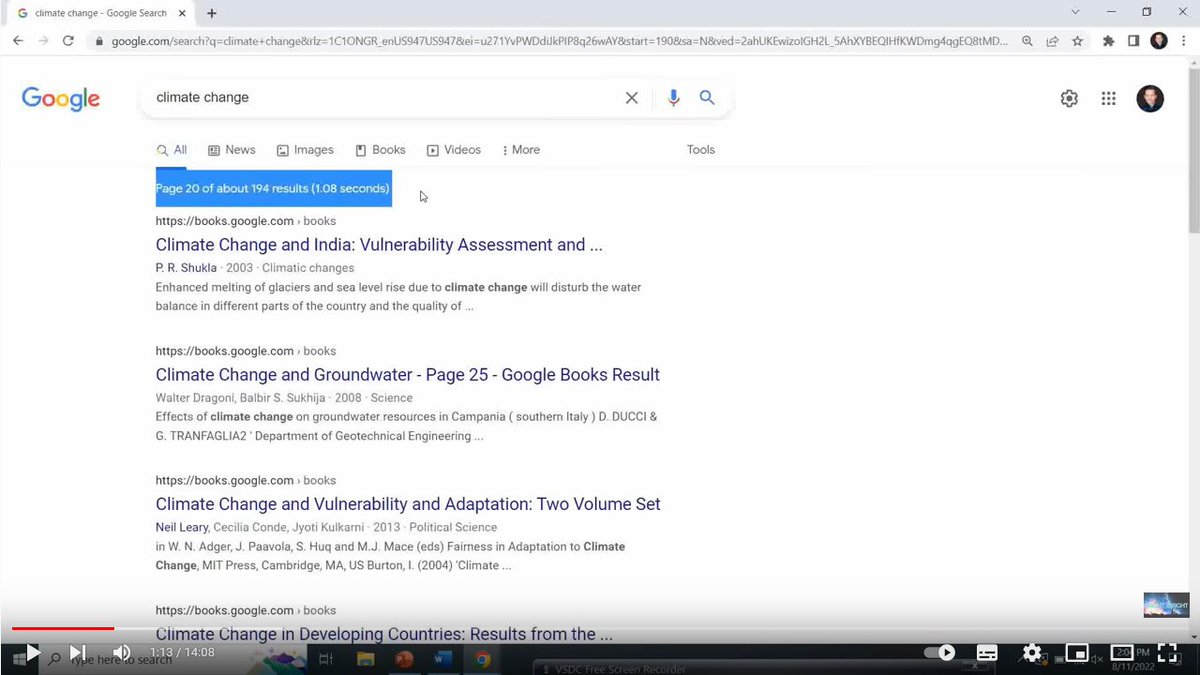Select the All results tab

point(172,150)
